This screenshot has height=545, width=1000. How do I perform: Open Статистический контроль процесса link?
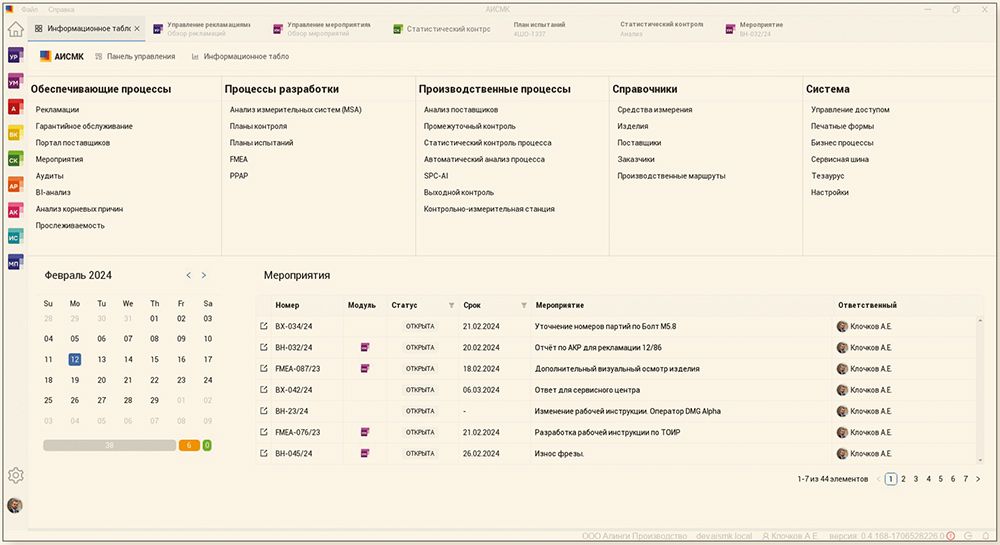pyautogui.click(x=487, y=143)
